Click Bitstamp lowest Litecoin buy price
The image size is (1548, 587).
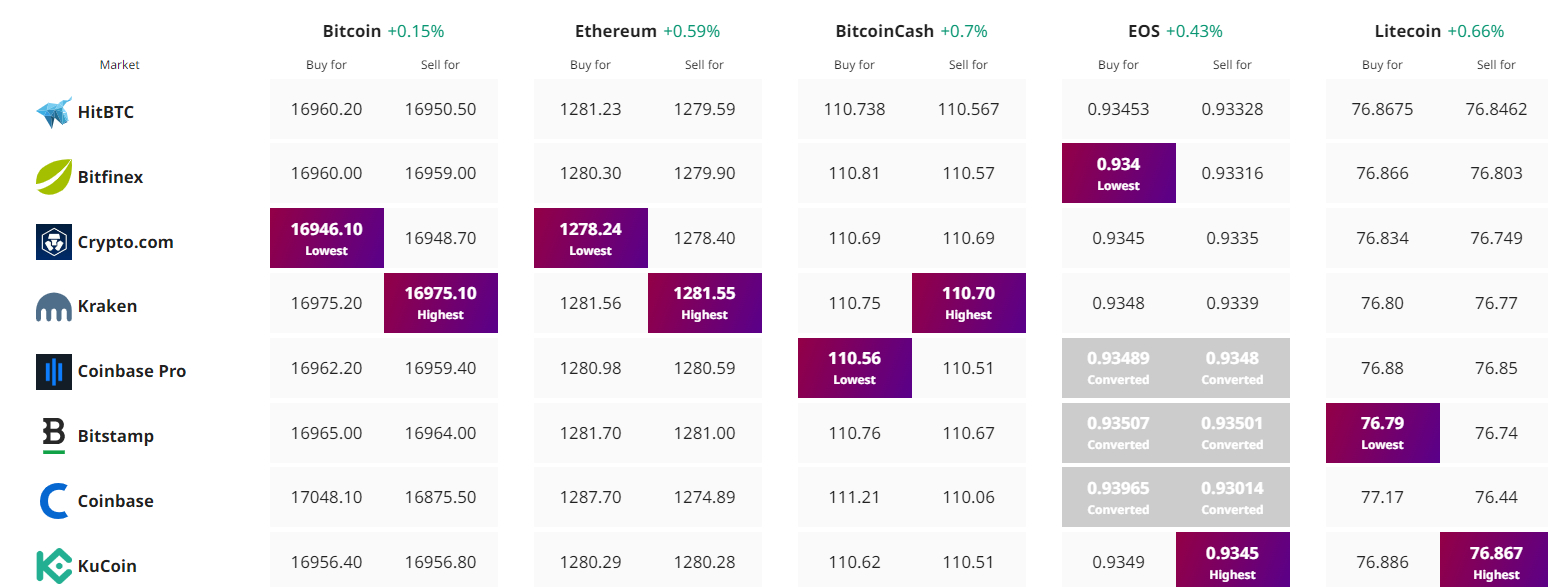click(1383, 433)
